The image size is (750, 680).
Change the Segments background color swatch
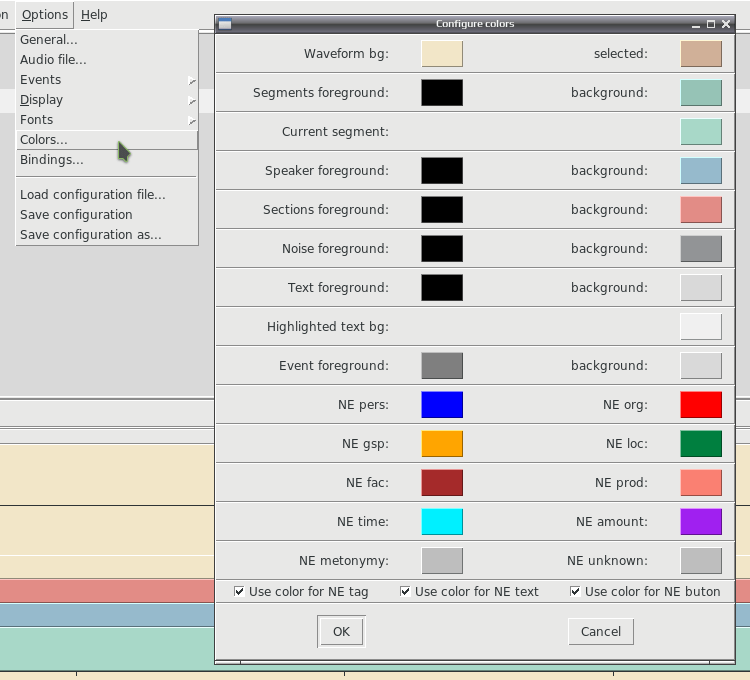click(701, 92)
